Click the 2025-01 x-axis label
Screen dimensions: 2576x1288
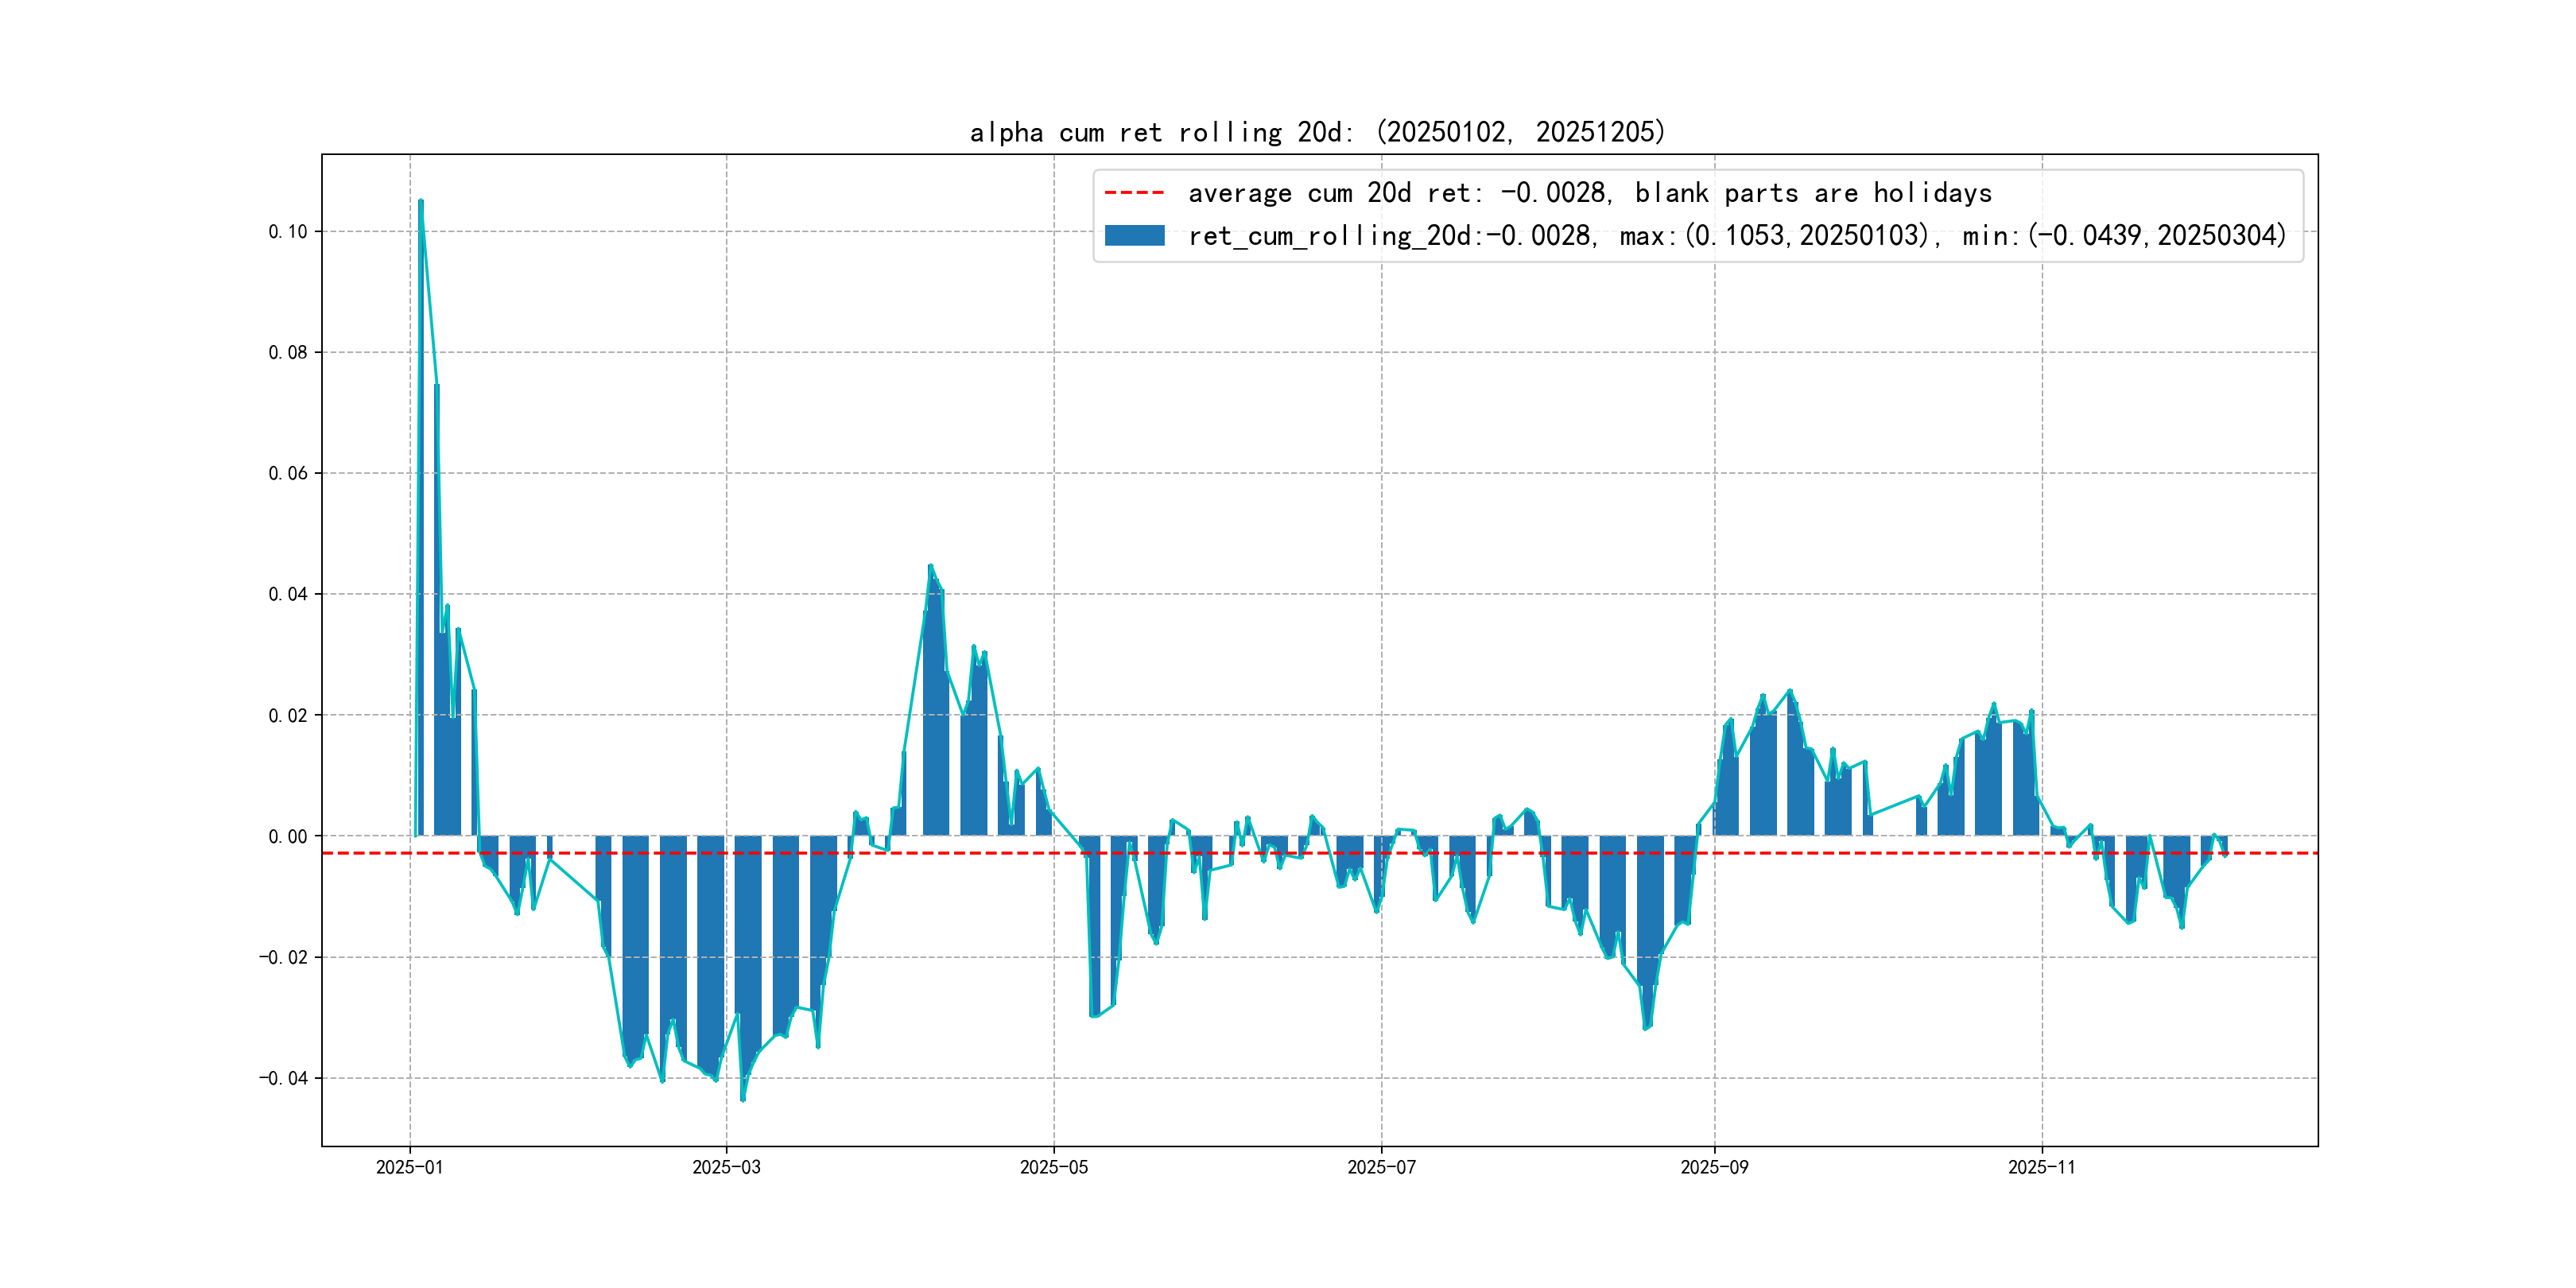click(409, 1167)
